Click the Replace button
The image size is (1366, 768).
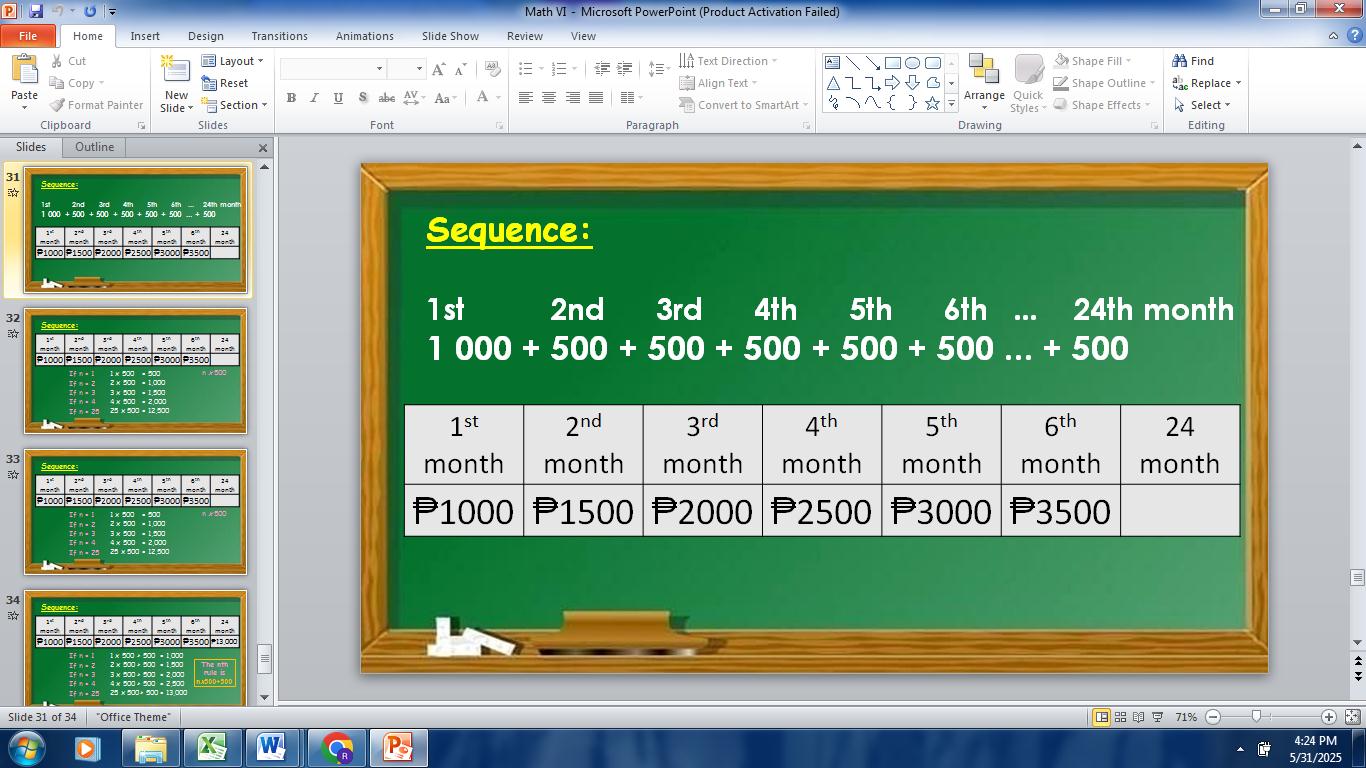[x=1207, y=83]
